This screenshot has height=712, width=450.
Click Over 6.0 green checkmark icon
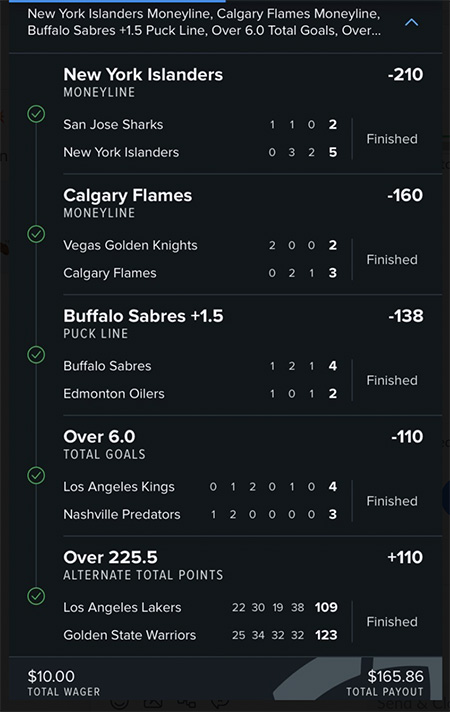pos(36,476)
